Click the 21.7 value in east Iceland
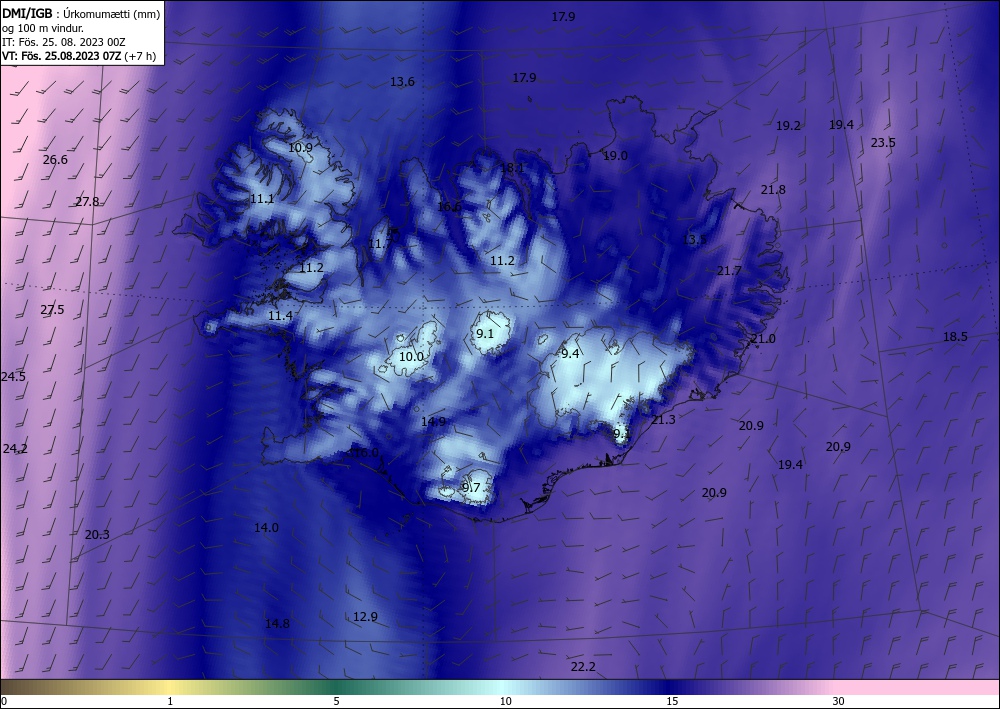1000x709 pixels. [x=729, y=271]
